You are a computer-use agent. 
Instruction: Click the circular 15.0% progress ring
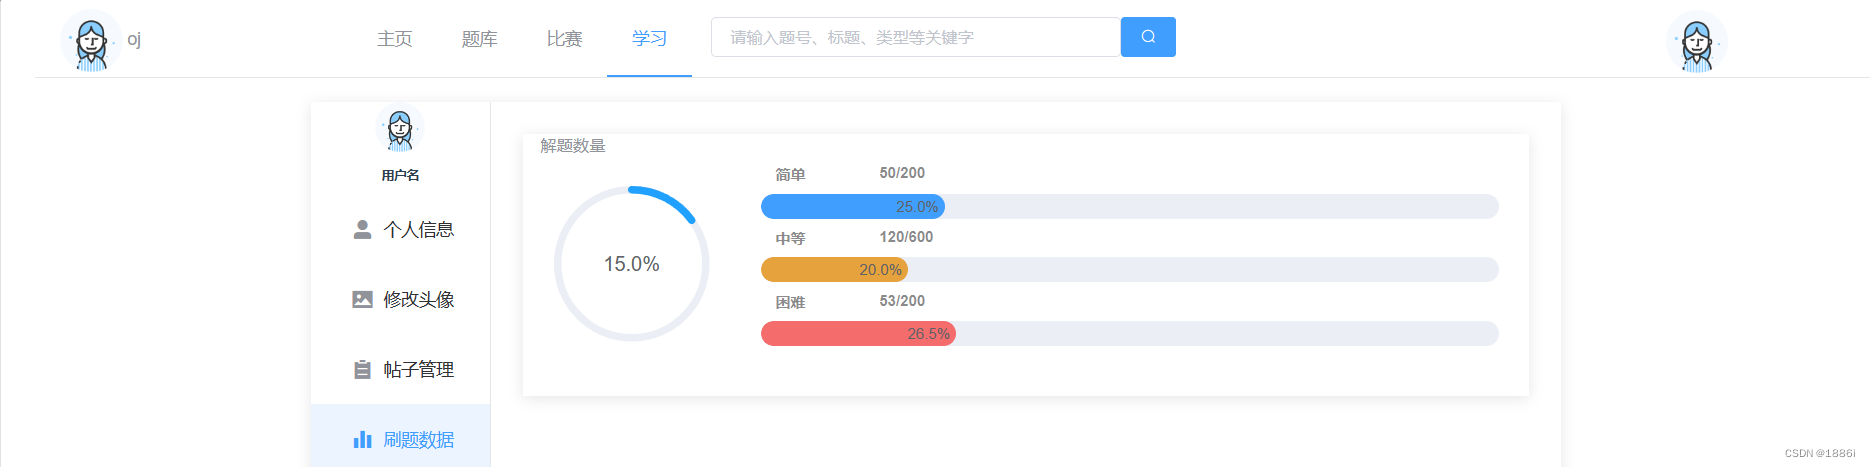point(632,264)
